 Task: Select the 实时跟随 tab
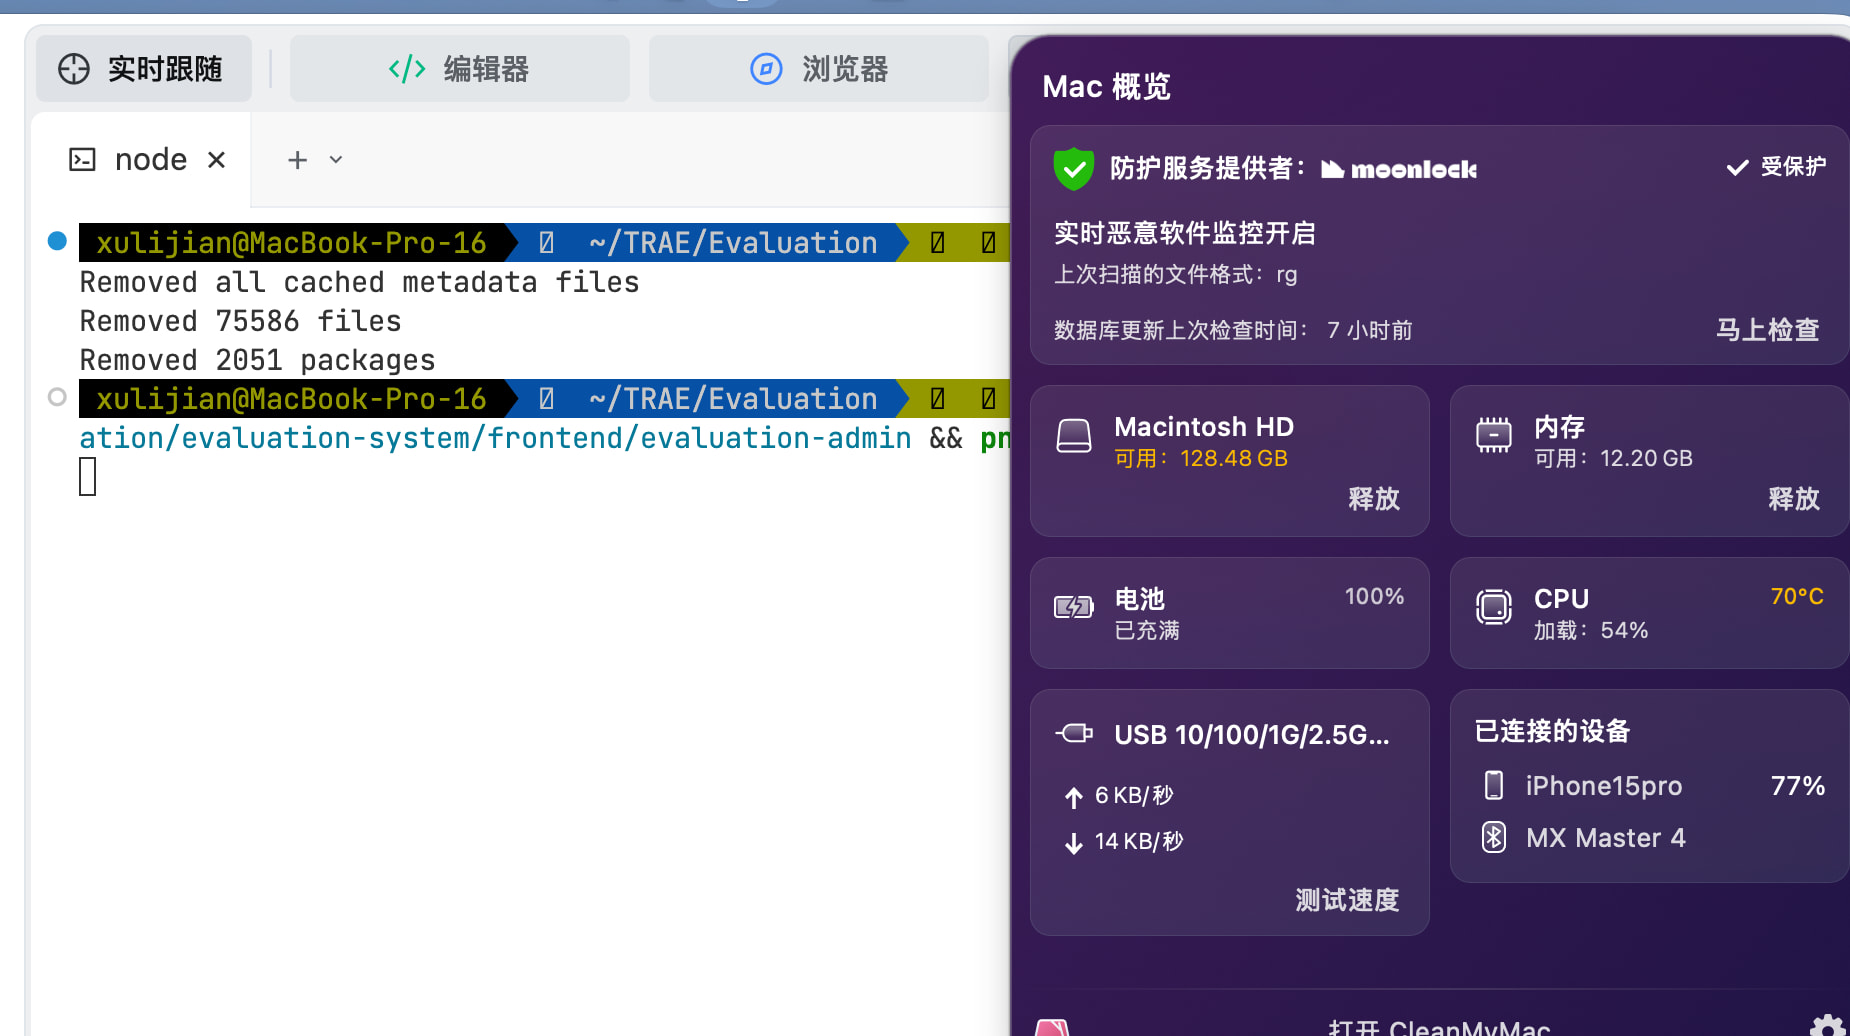pos(143,69)
